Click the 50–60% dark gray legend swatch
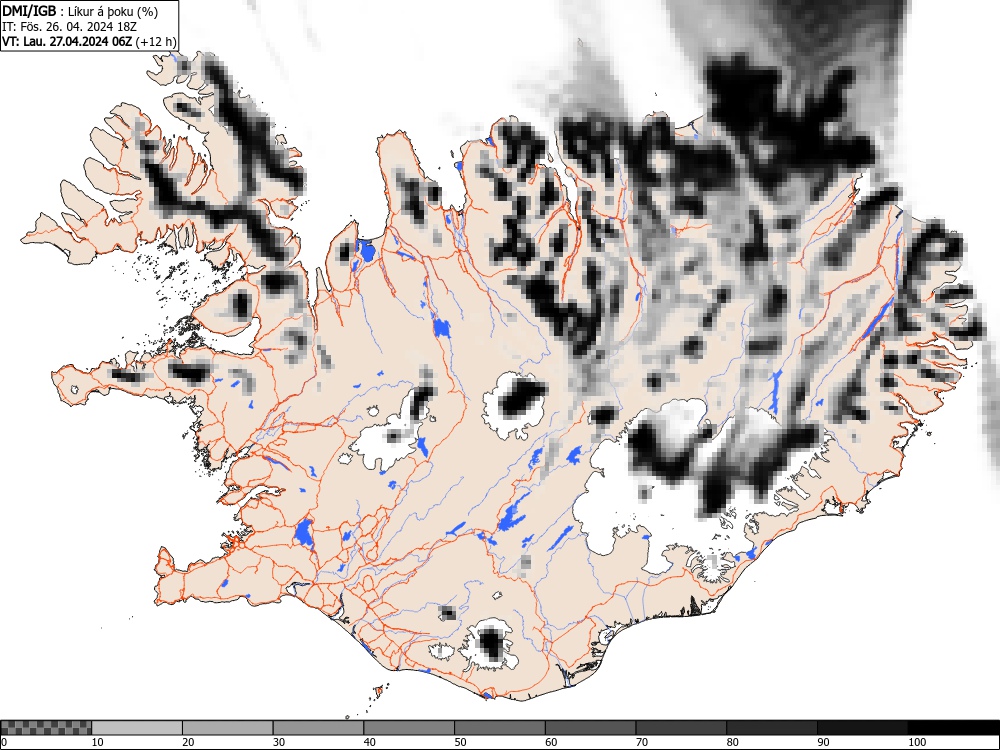The width and height of the screenshot is (1000, 750). pos(500,728)
